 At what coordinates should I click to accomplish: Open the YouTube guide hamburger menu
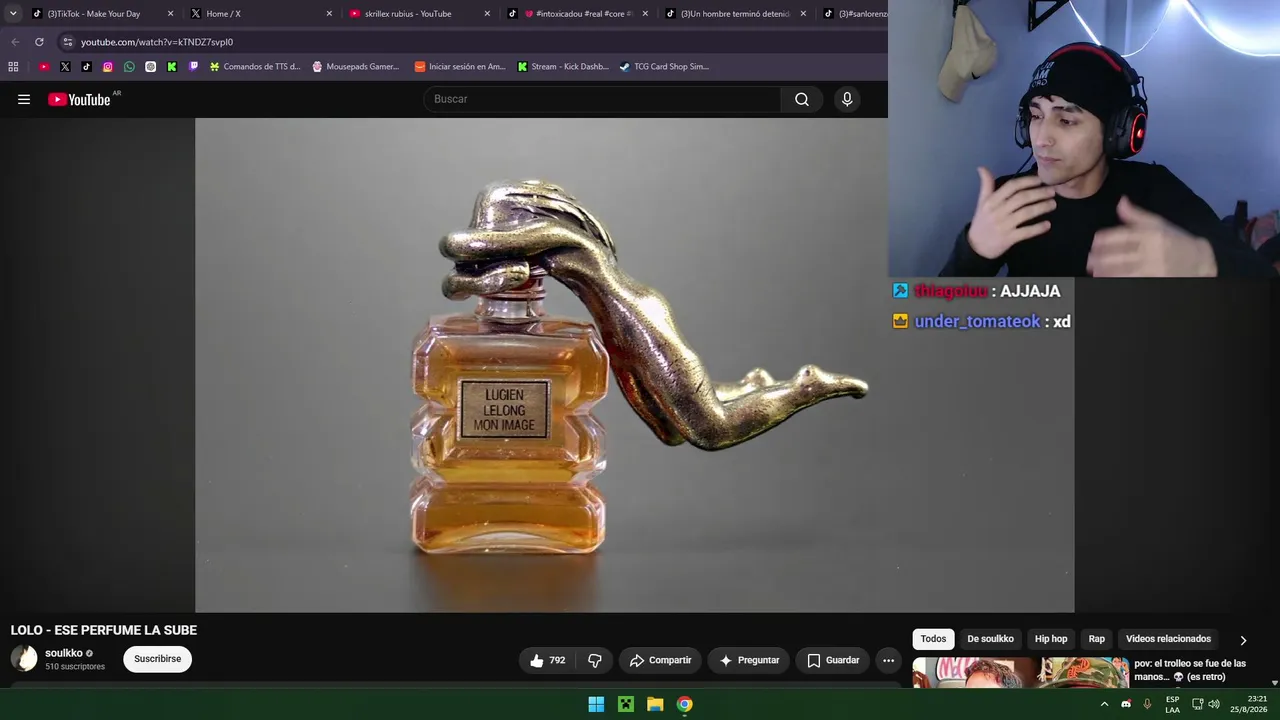(x=24, y=99)
